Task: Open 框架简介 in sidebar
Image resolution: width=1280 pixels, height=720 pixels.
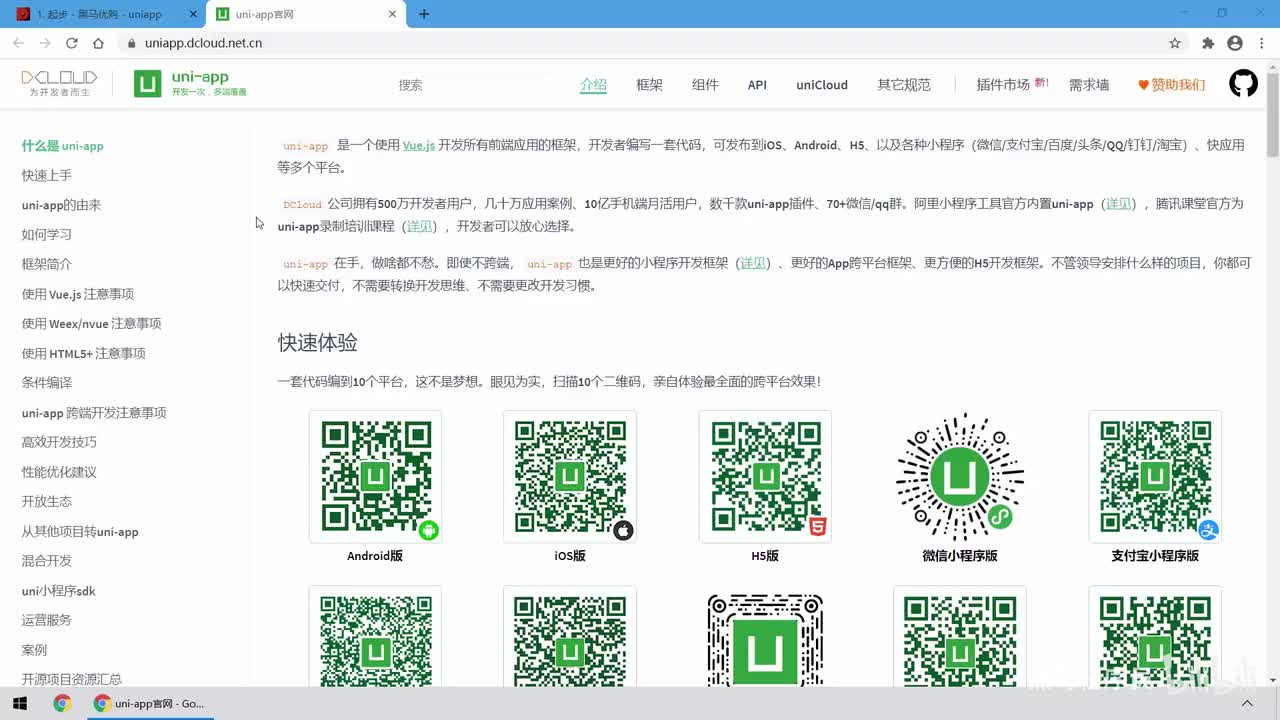Action: point(47,264)
